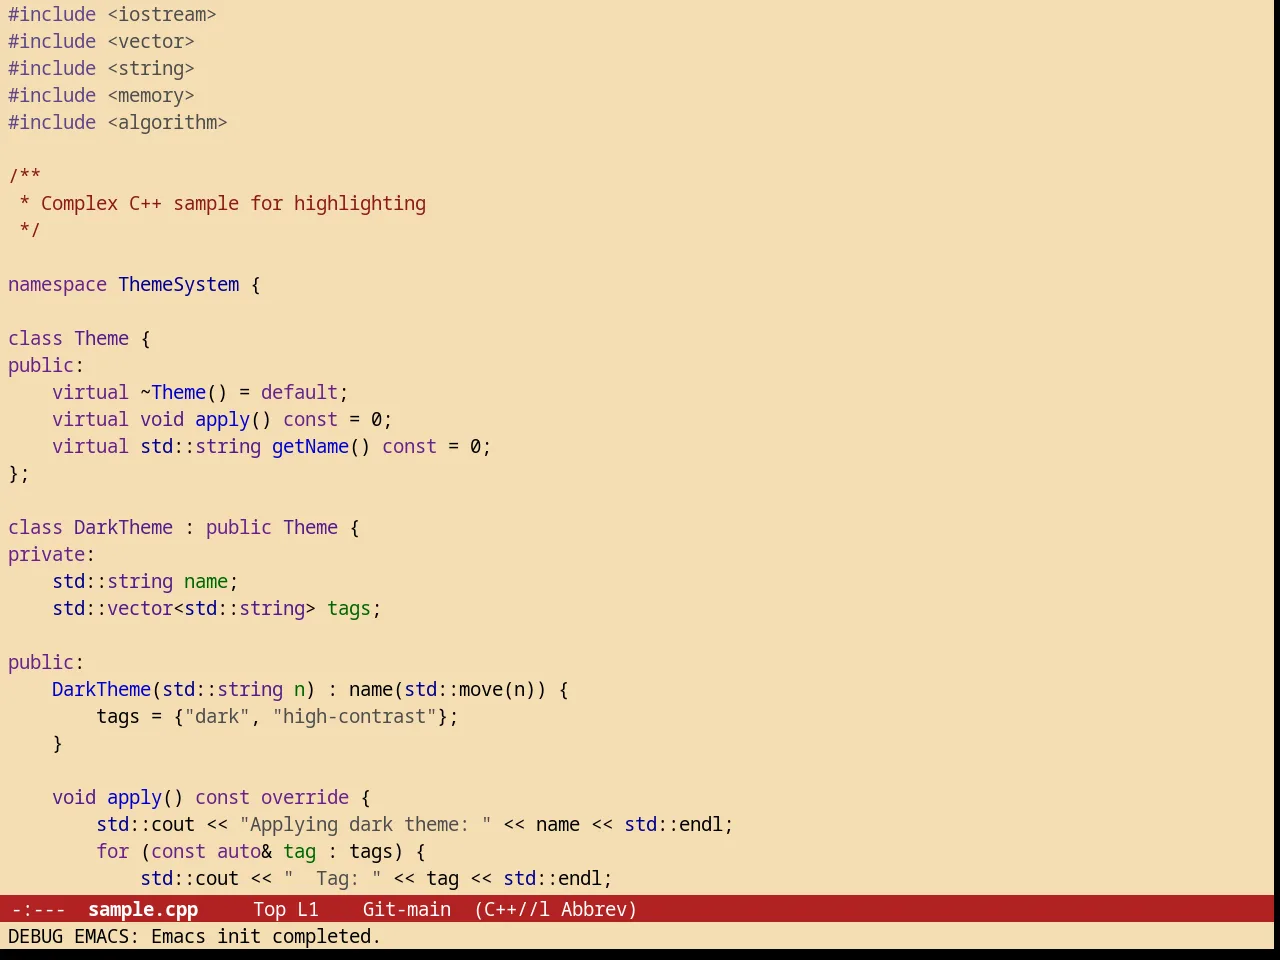This screenshot has height=960, width=1280.
Task: Click "apply" in the virtual void declaration
Action: click(x=222, y=419)
